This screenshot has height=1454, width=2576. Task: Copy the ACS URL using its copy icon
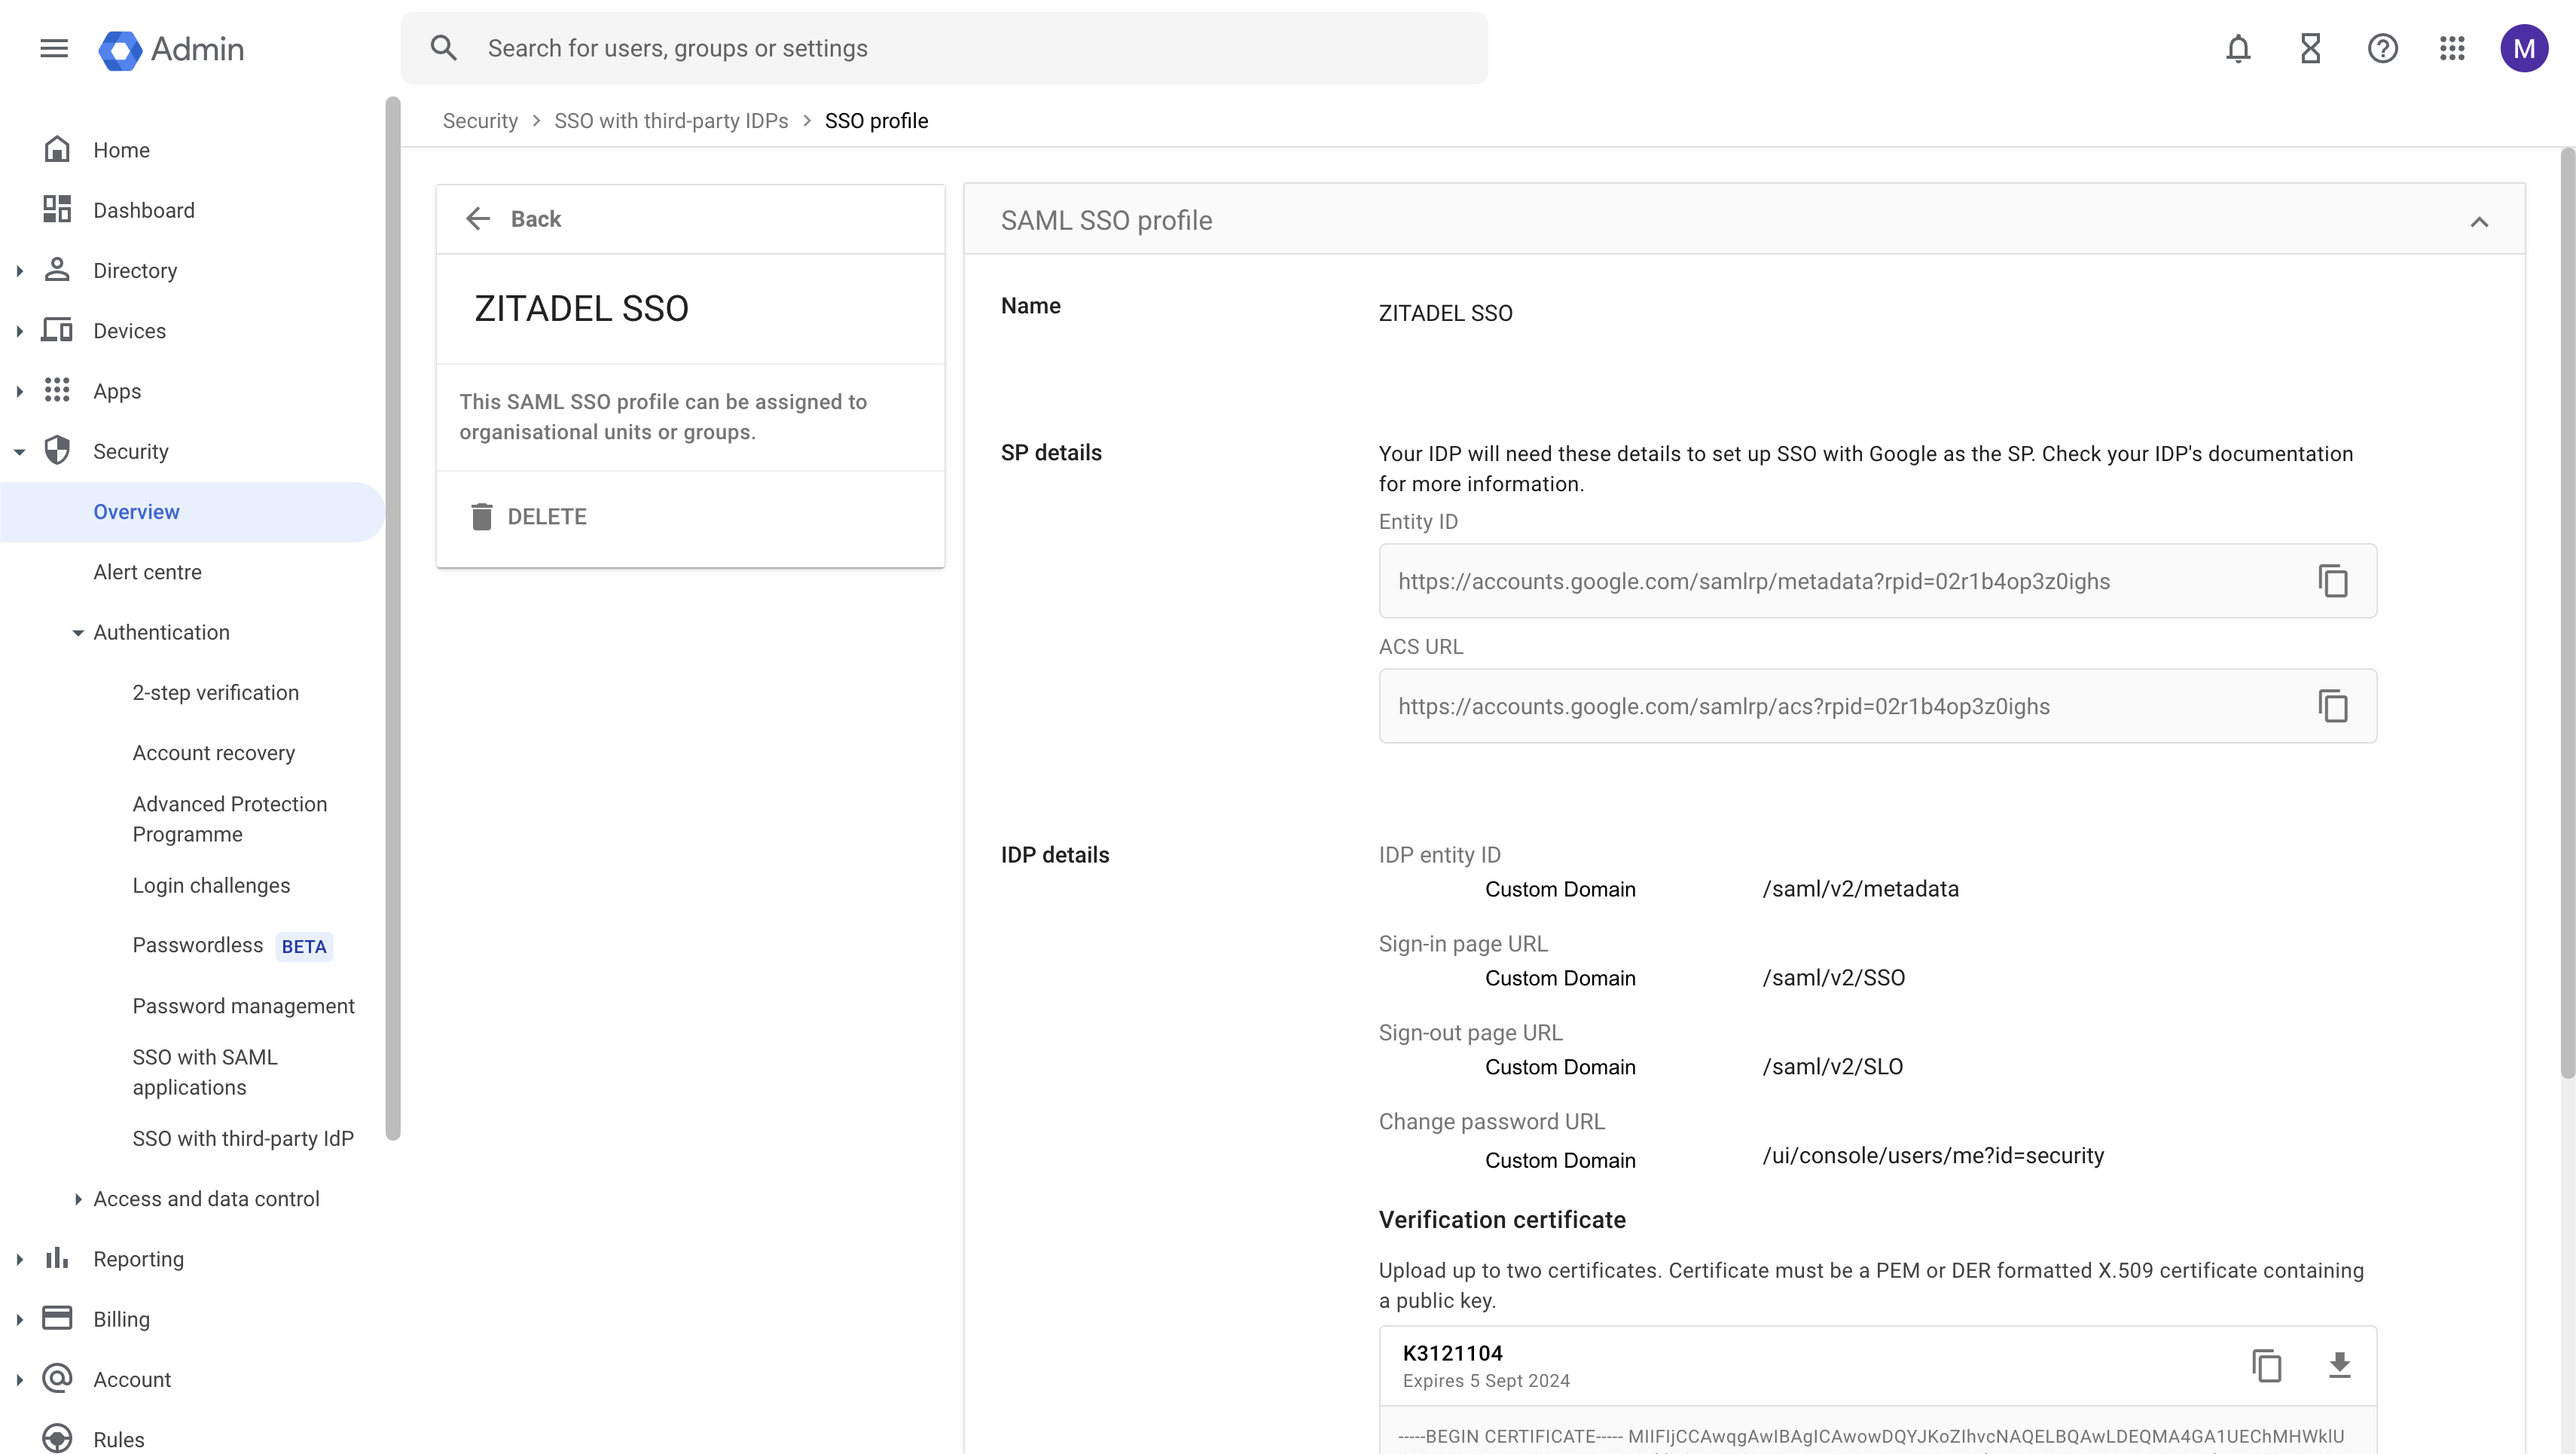click(2334, 706)
